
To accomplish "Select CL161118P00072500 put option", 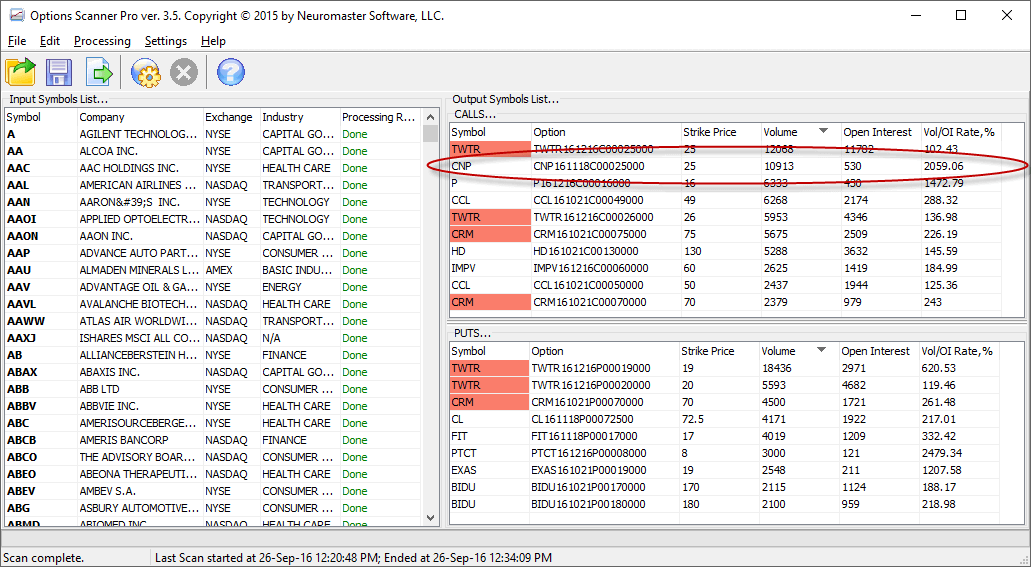I will [x=583, y=419].
